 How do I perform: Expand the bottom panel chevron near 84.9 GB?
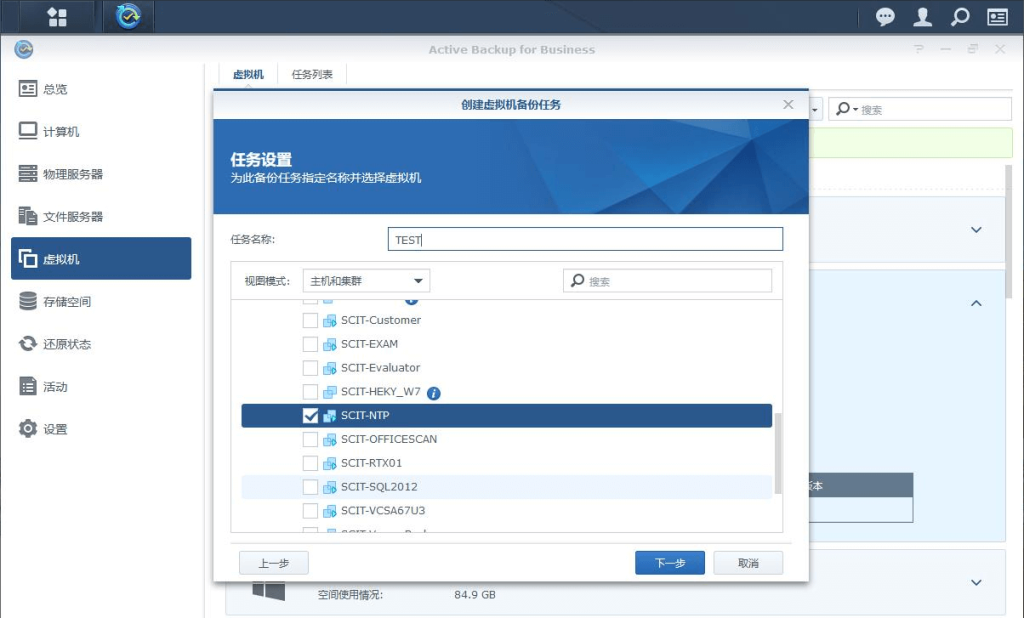pyautogui.click(x=976, y=583)
